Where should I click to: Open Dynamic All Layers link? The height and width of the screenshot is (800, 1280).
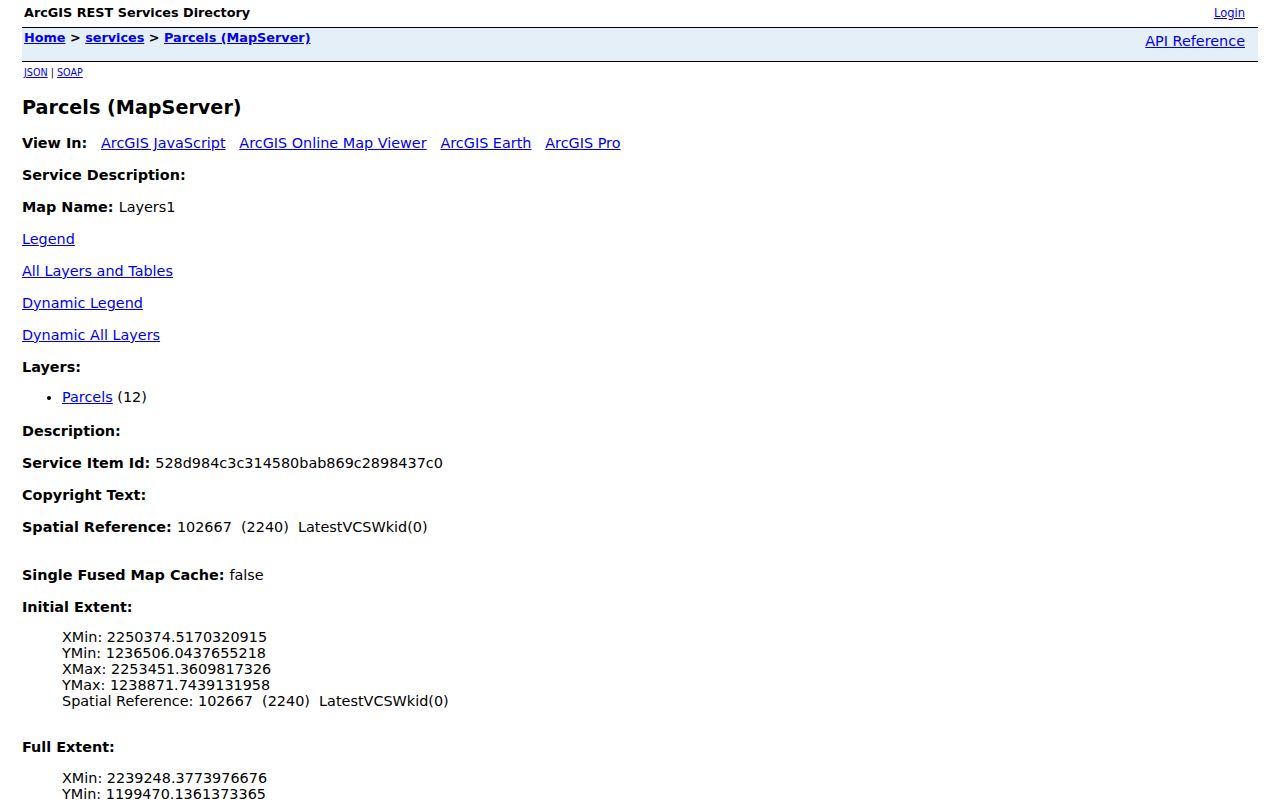tap(91, 335)
